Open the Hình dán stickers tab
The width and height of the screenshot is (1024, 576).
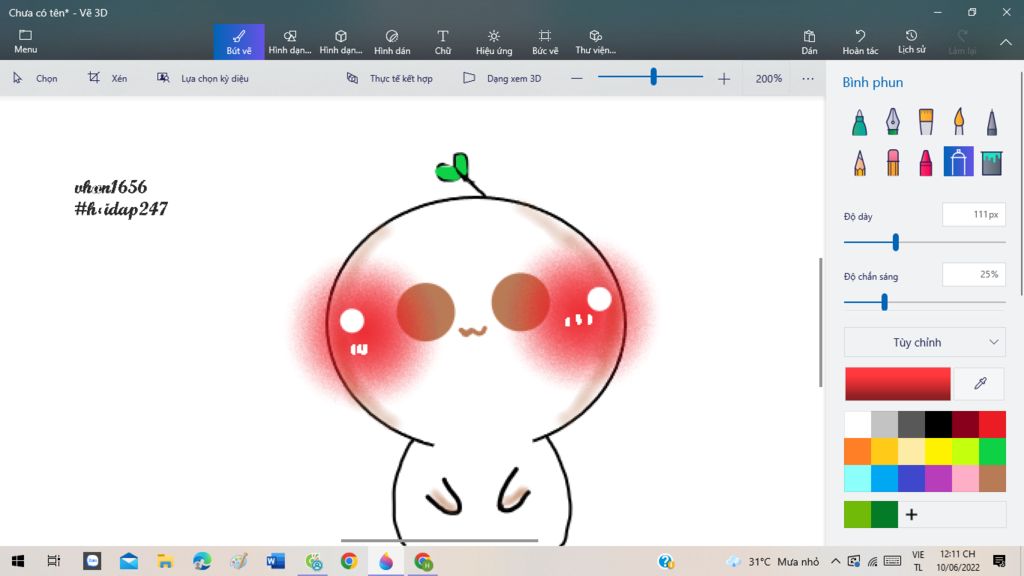[392, 42]
